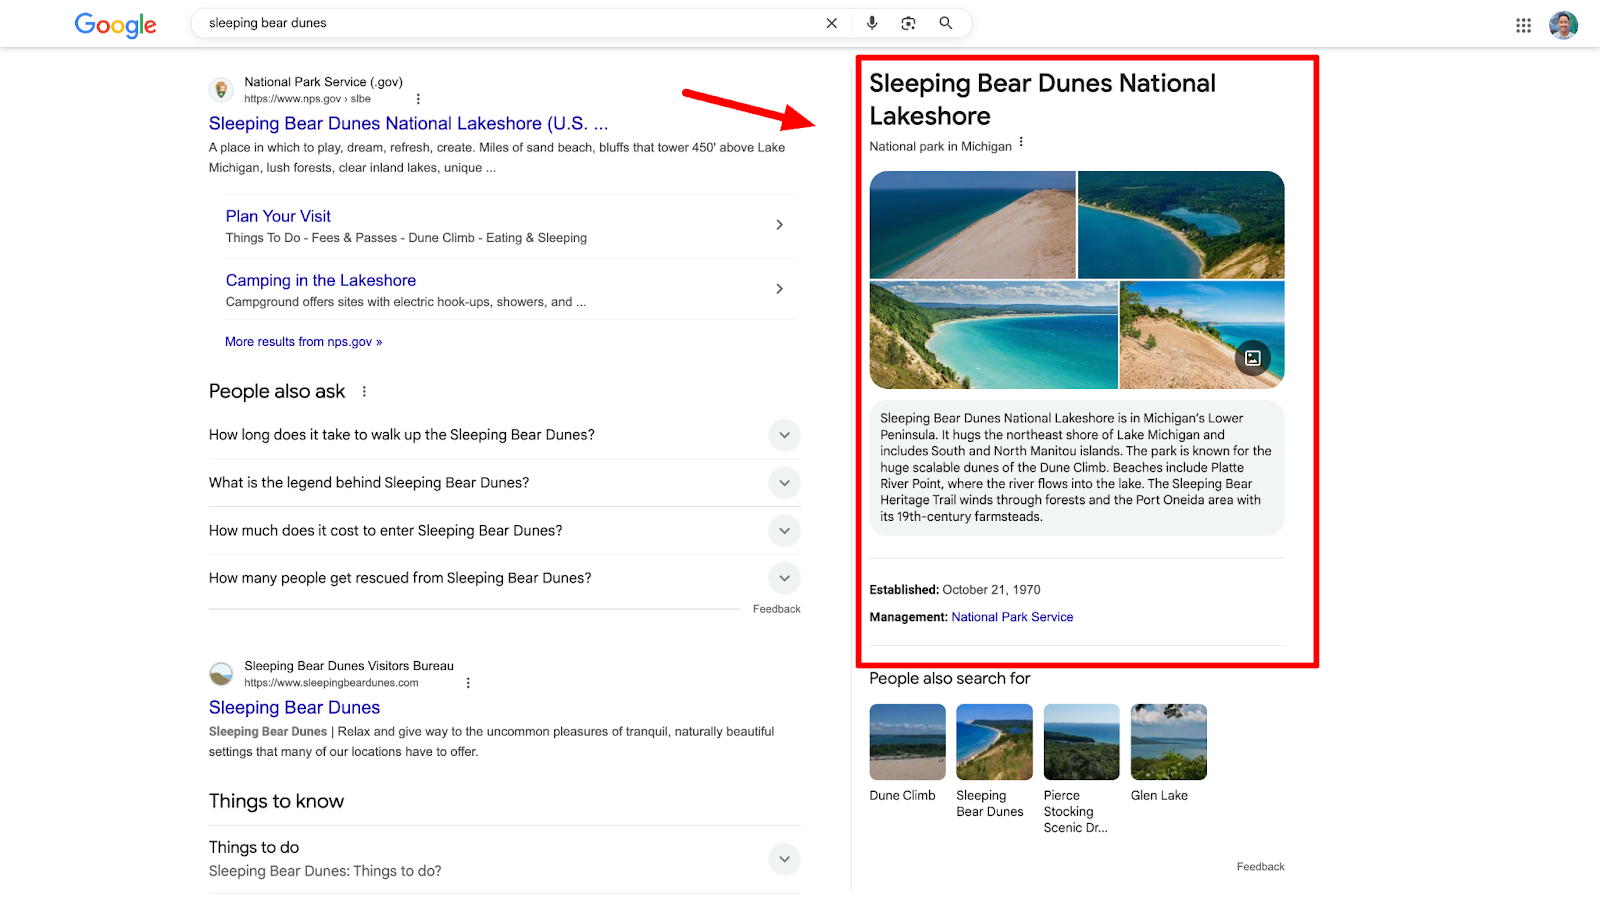Screen dimensions: 1600x899
Task: Click Feedback below People also search for
Action: tap(1260, 867)
